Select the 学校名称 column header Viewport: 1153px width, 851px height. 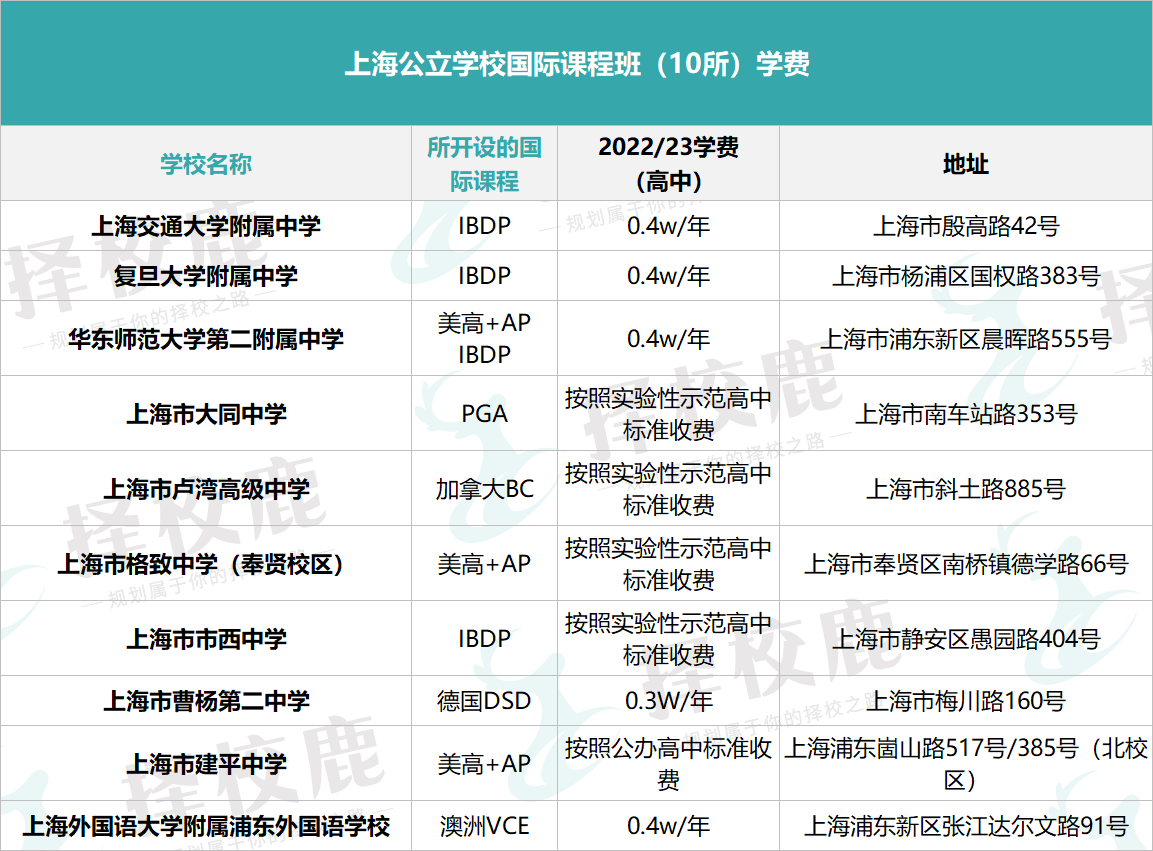(x=206, y=164)
